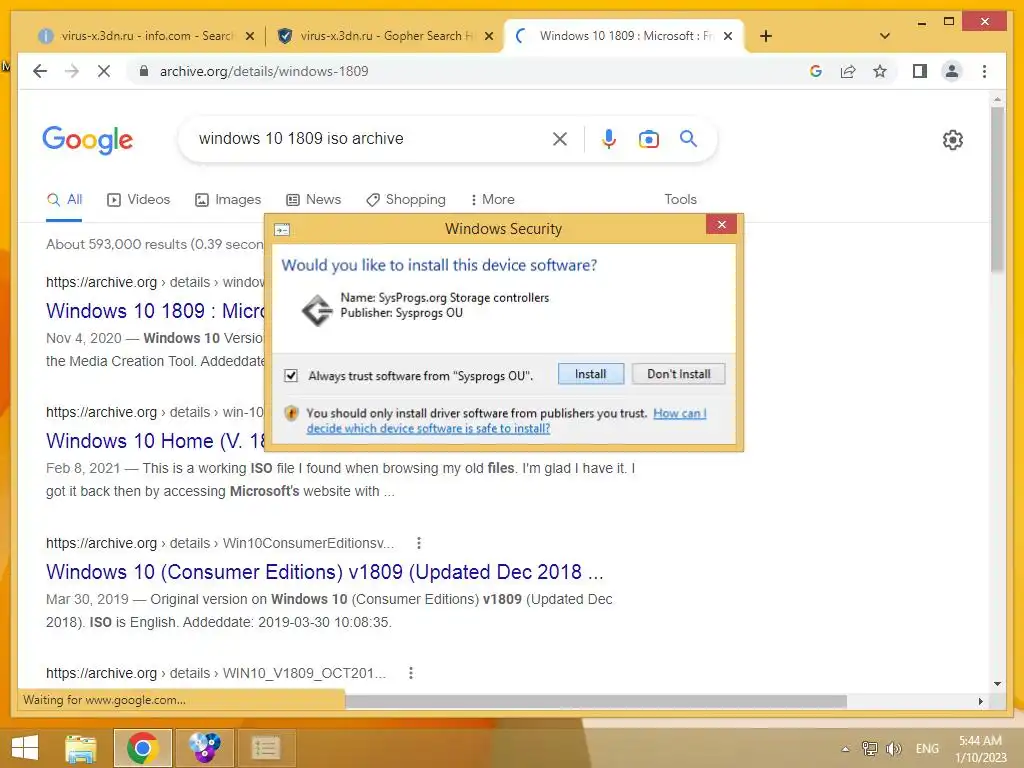1024x768 pixels.
Task: Bookmark this page with the star icon
Action: 880,71
